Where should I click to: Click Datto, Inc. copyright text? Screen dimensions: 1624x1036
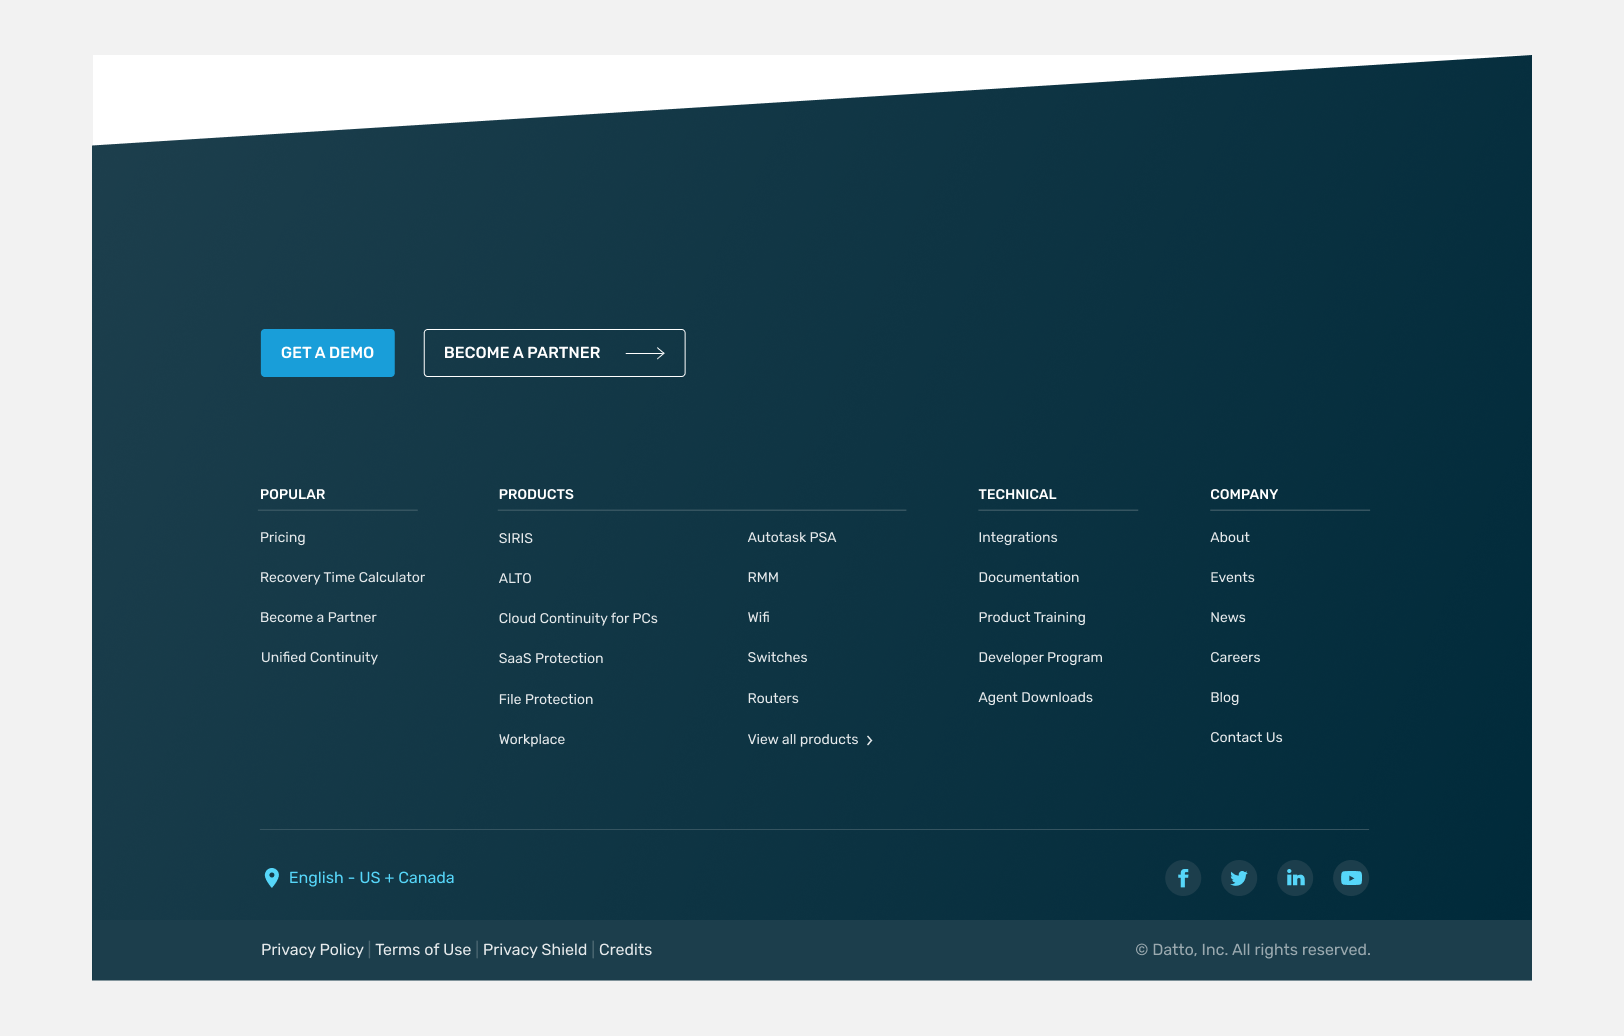point(1253,950)
